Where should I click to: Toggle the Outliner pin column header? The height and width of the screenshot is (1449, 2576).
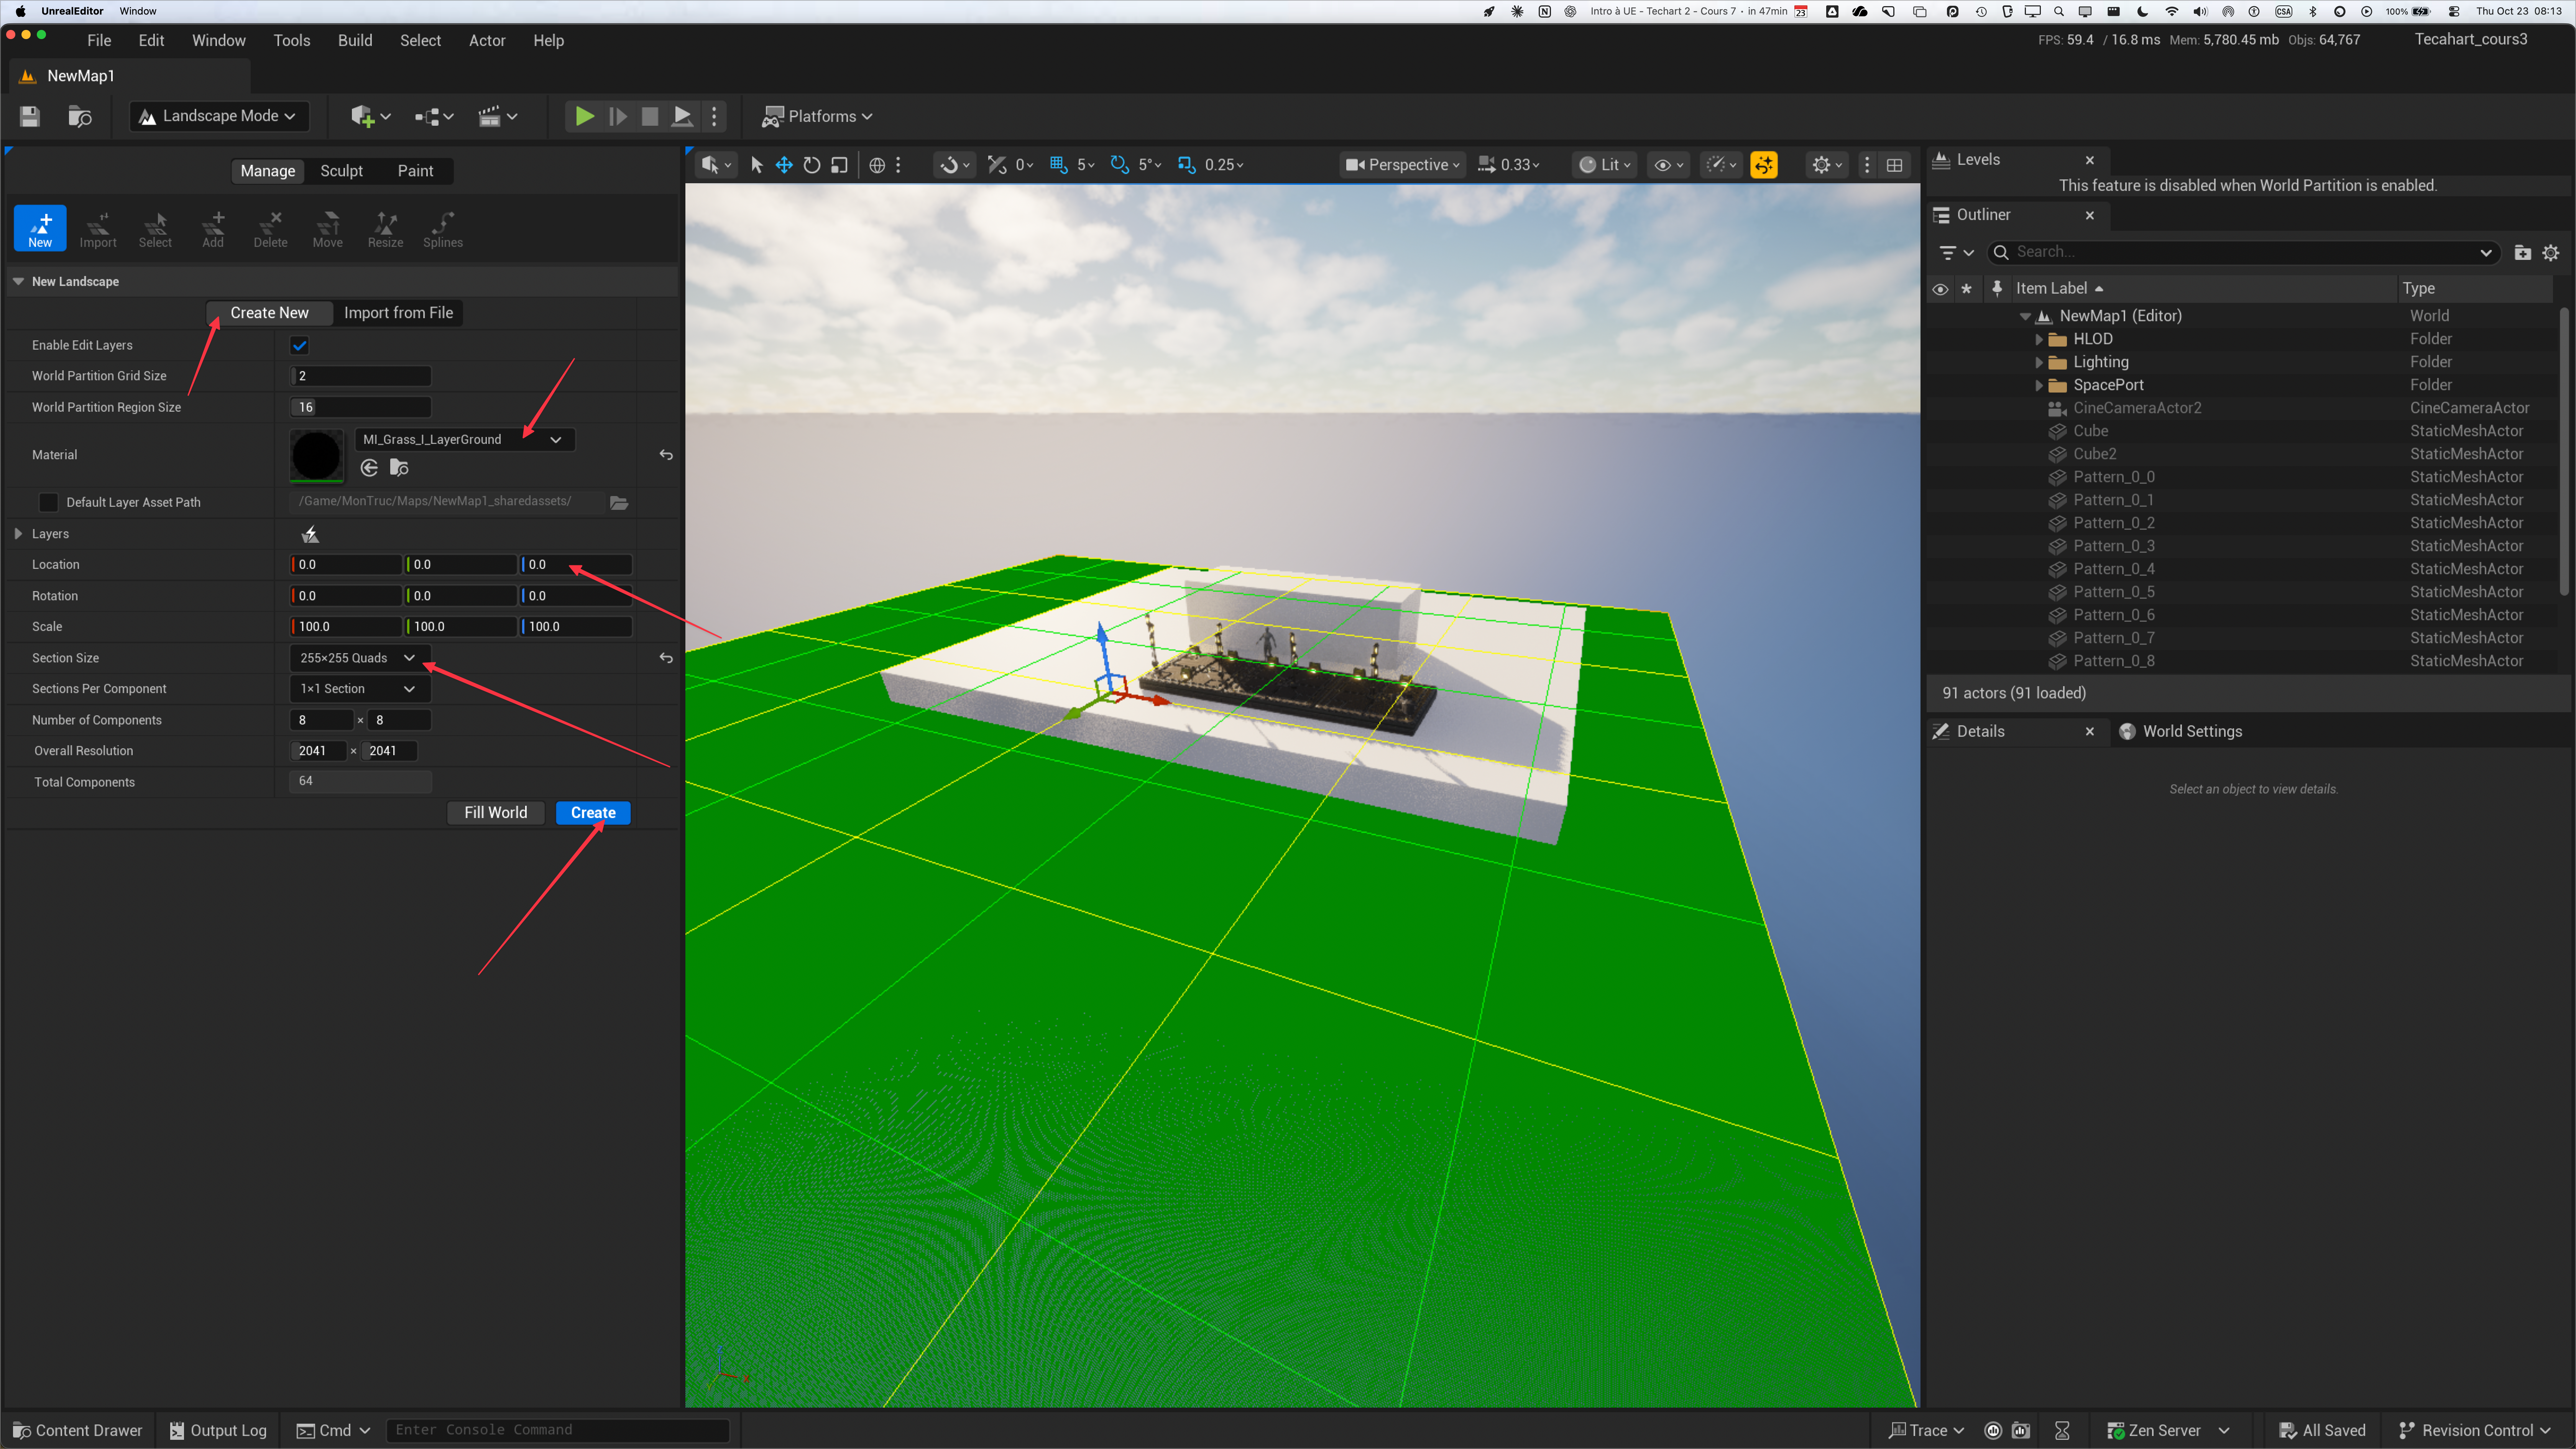(x=1997, y=289)
